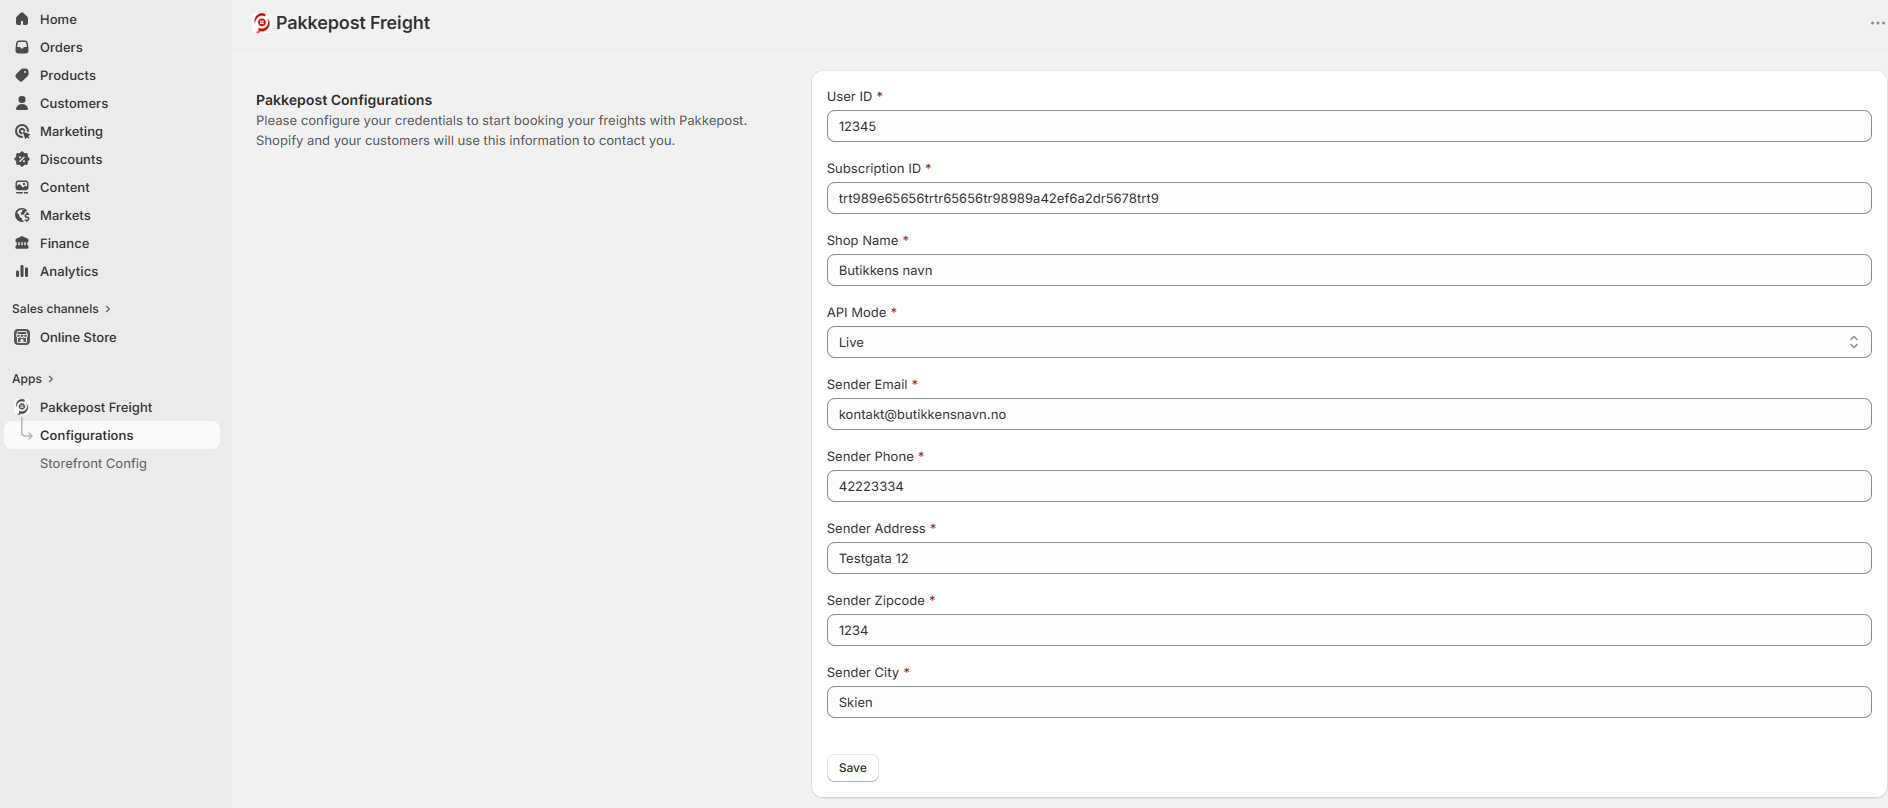Click the Sender City label
The height and width of the screenshot is (808, 1888).
pos(863,672)
